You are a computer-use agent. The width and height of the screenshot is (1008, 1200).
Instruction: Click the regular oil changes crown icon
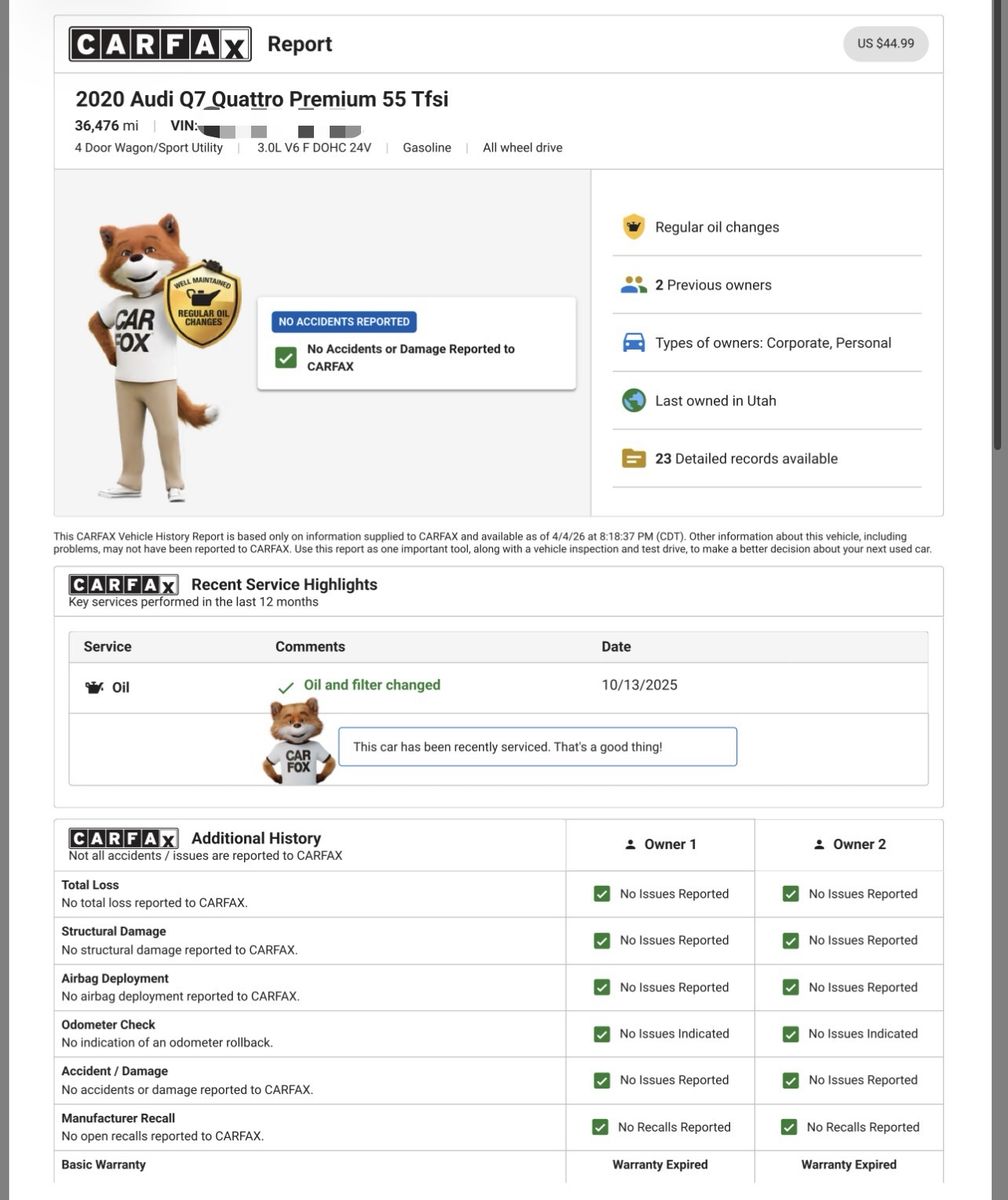coord(633,227)
